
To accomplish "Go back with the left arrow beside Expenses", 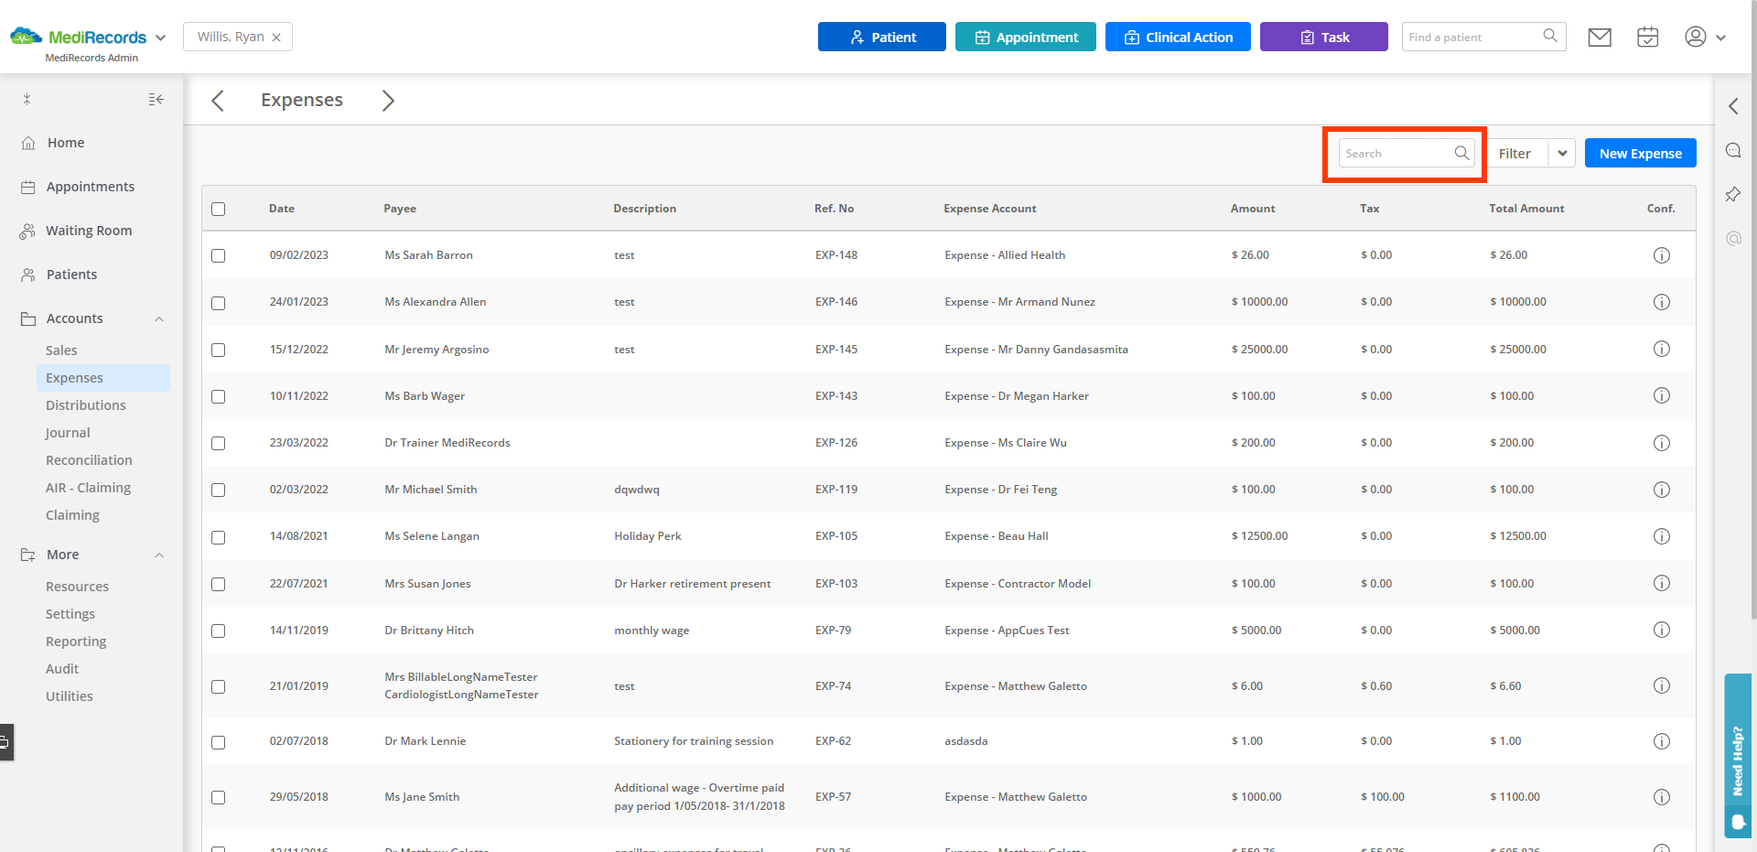I will click(x=218, y=100).
